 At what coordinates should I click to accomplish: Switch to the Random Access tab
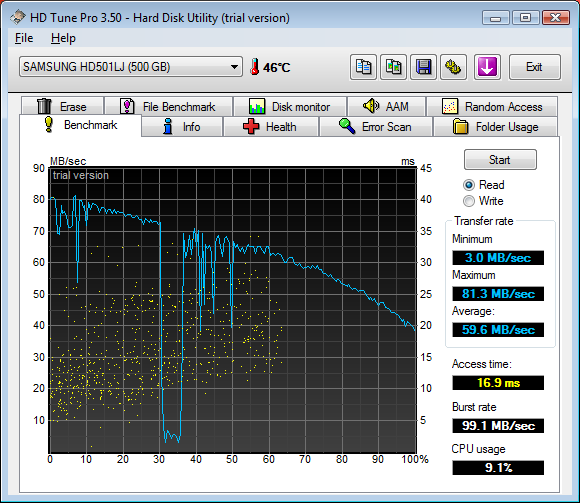pyautogui.click(x=492, y=107)
